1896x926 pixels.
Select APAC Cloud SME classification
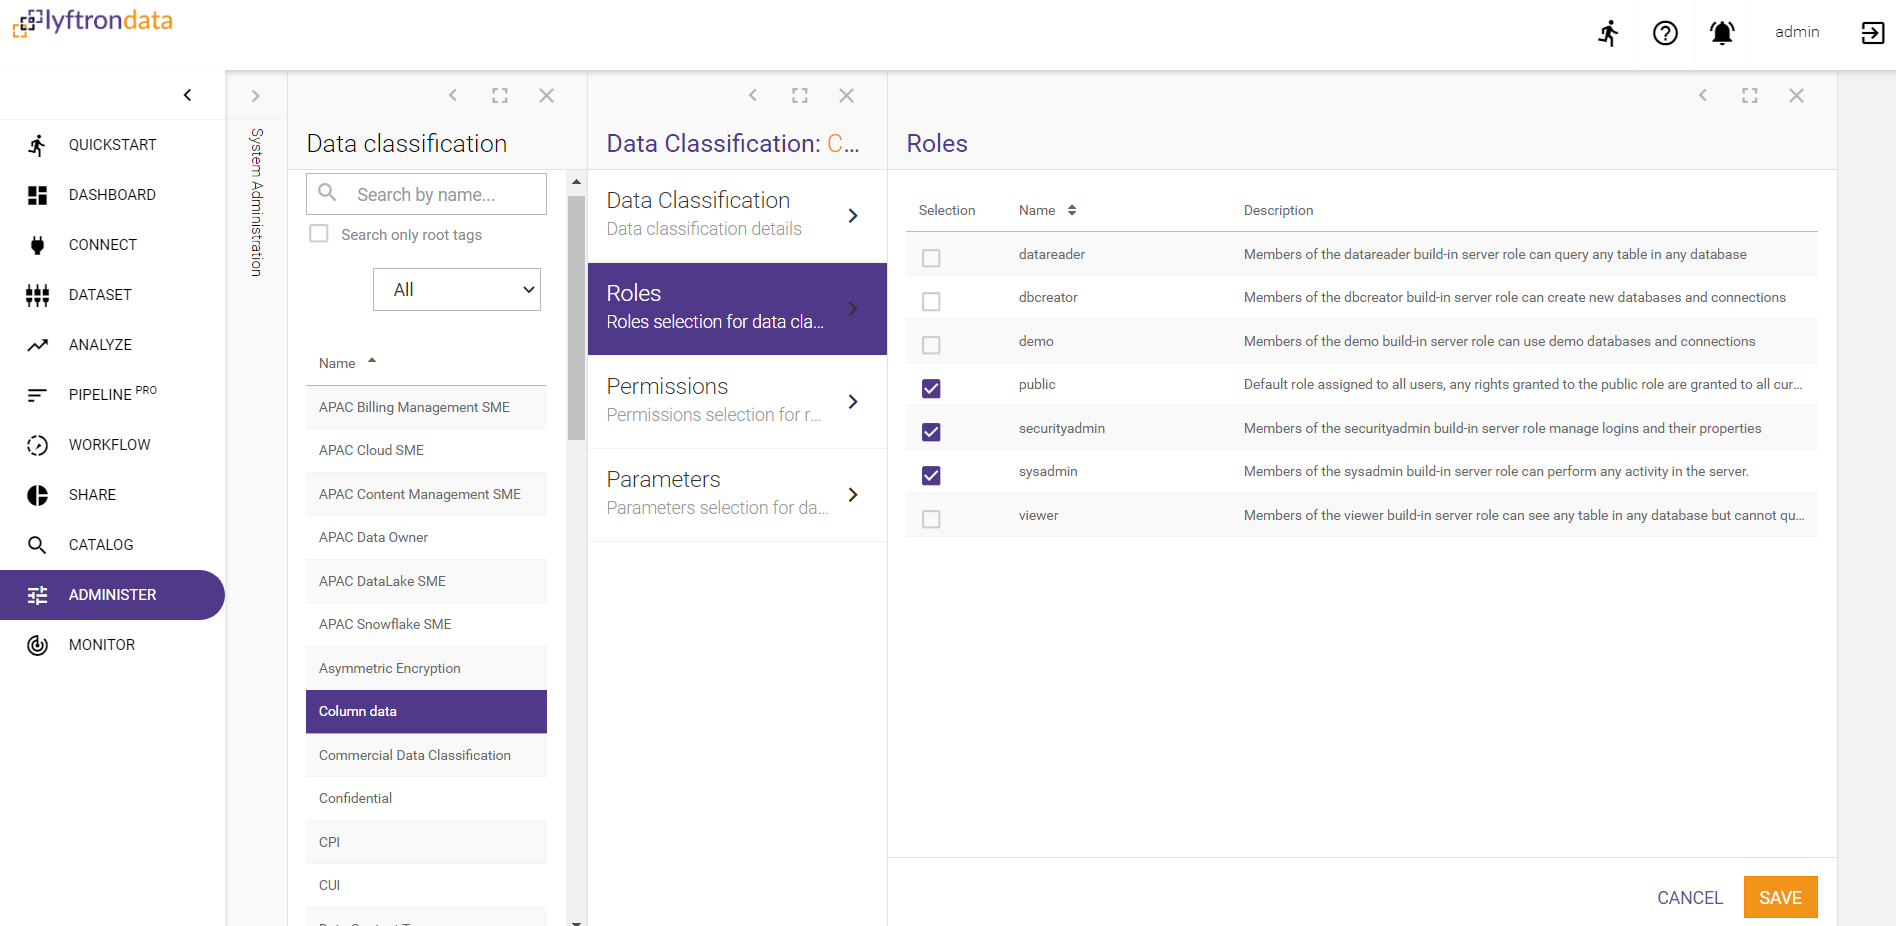tap(426, 450)
